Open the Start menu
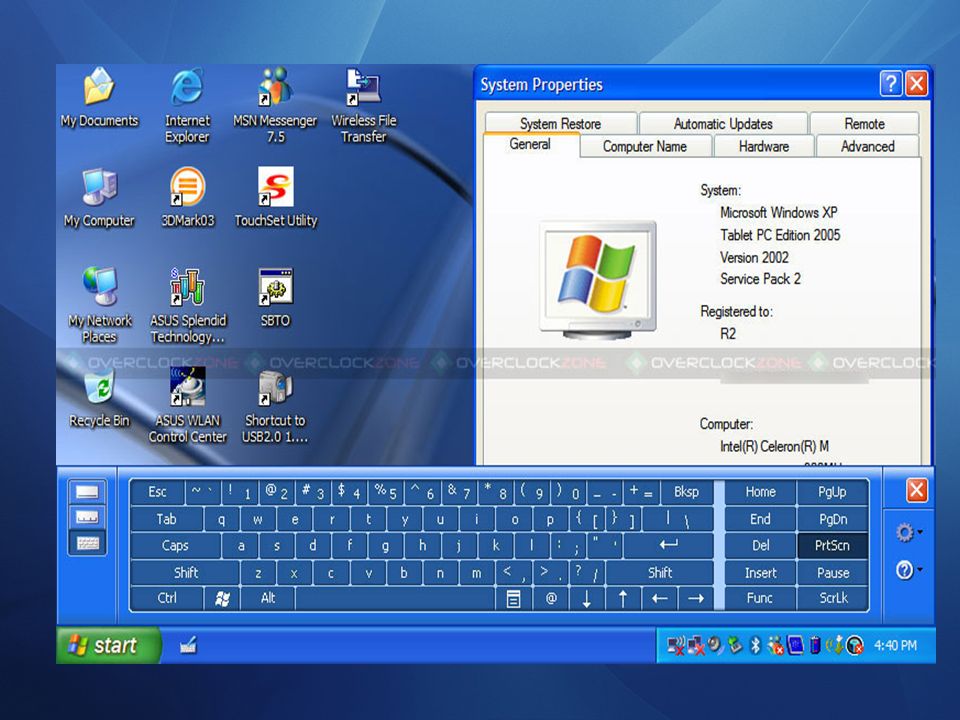 108,645
